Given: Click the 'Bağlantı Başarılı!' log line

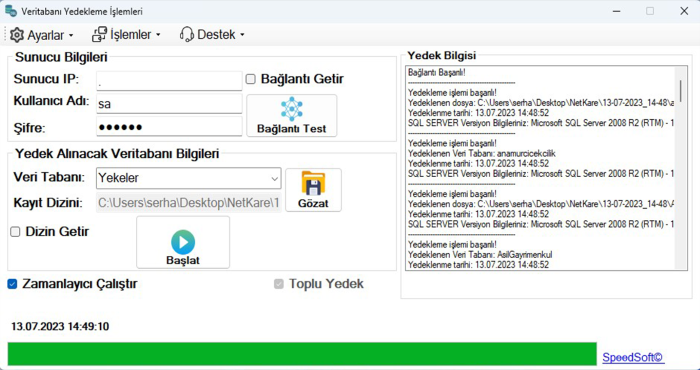Looking at the screenshot, I should pos(437,72).
